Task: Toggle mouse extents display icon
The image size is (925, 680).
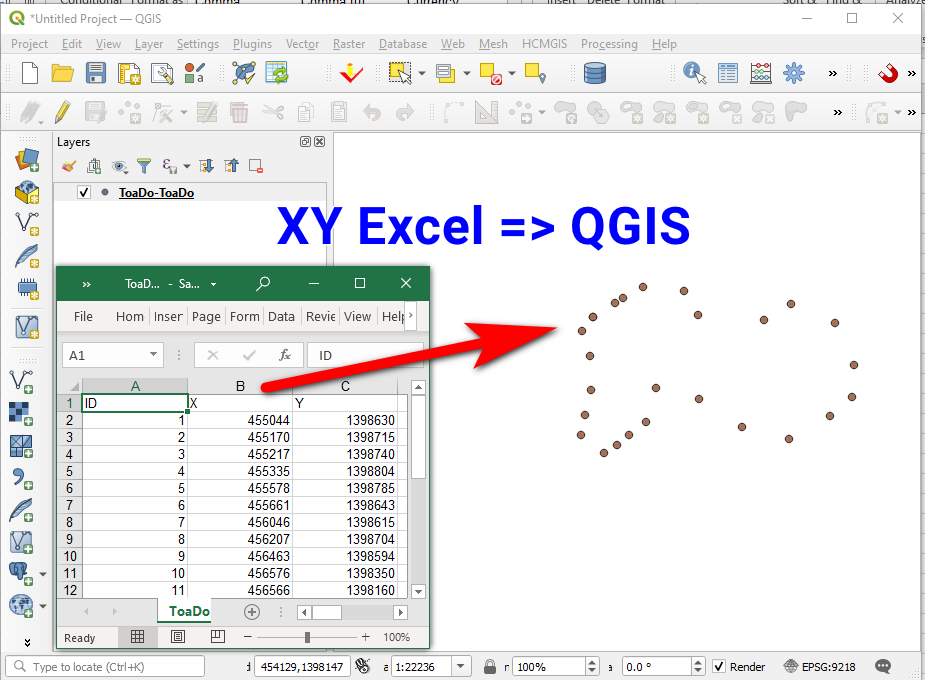Action: tap(363, 666)
